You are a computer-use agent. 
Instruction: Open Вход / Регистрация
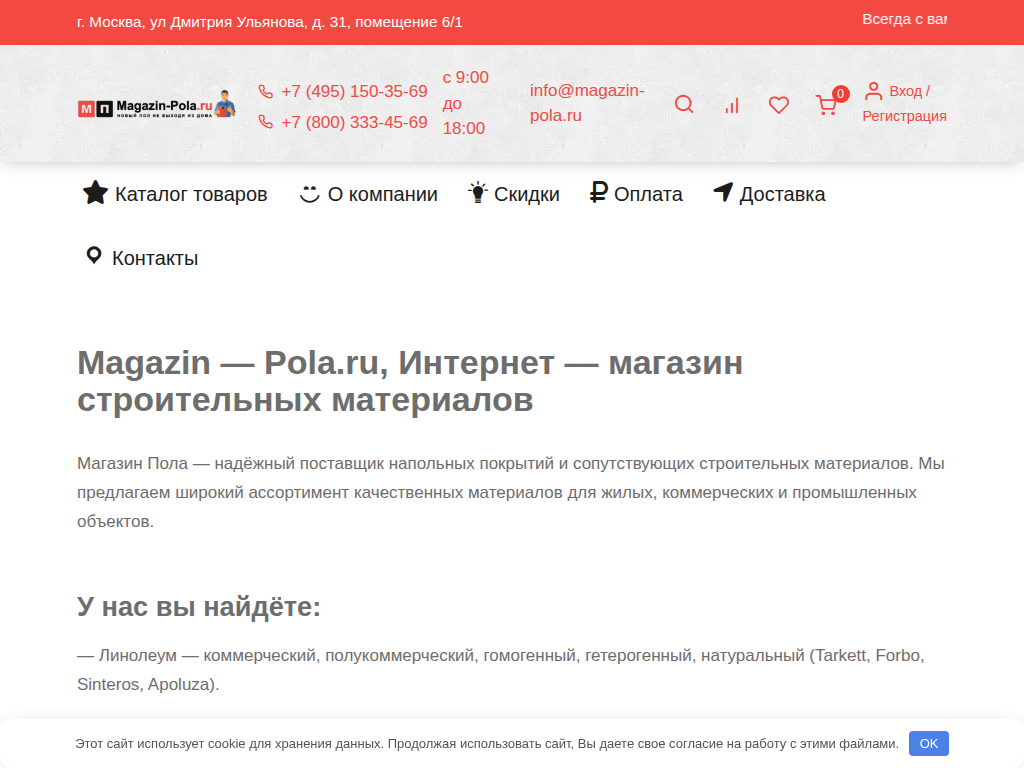906,102
